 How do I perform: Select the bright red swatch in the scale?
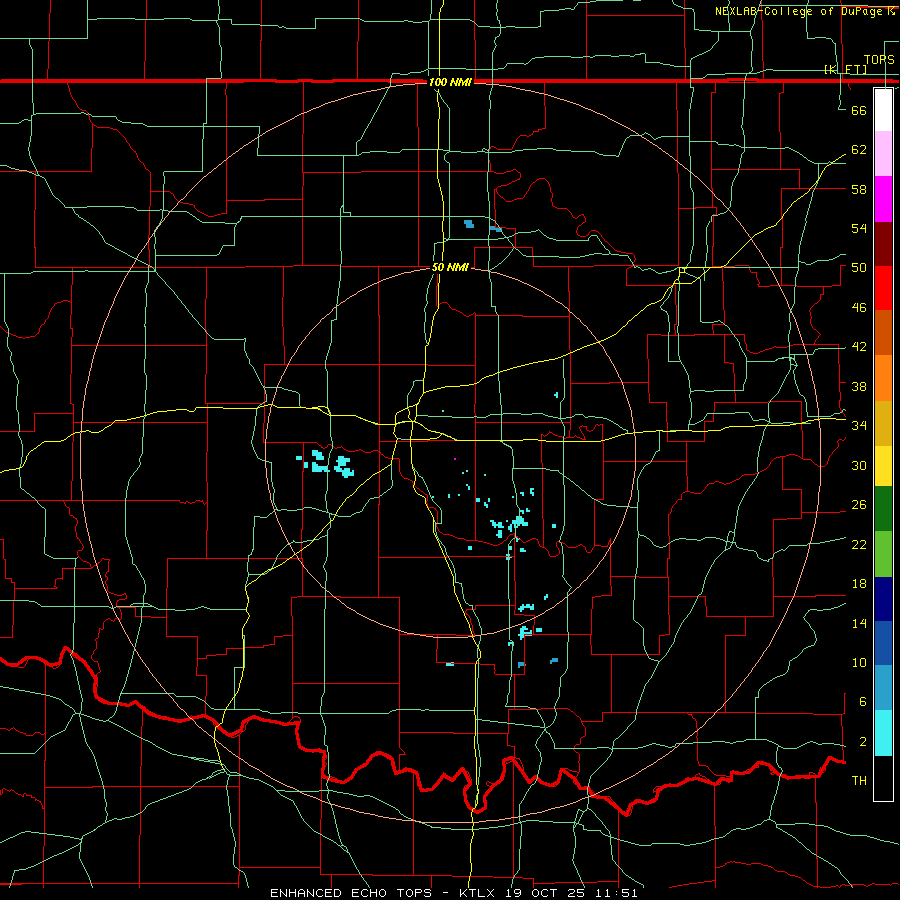pos(883,288)
